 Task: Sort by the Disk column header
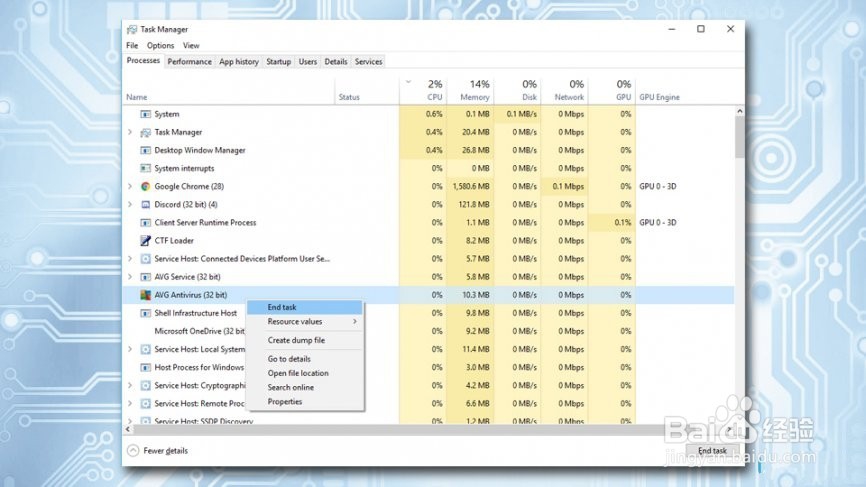[517, 91]
